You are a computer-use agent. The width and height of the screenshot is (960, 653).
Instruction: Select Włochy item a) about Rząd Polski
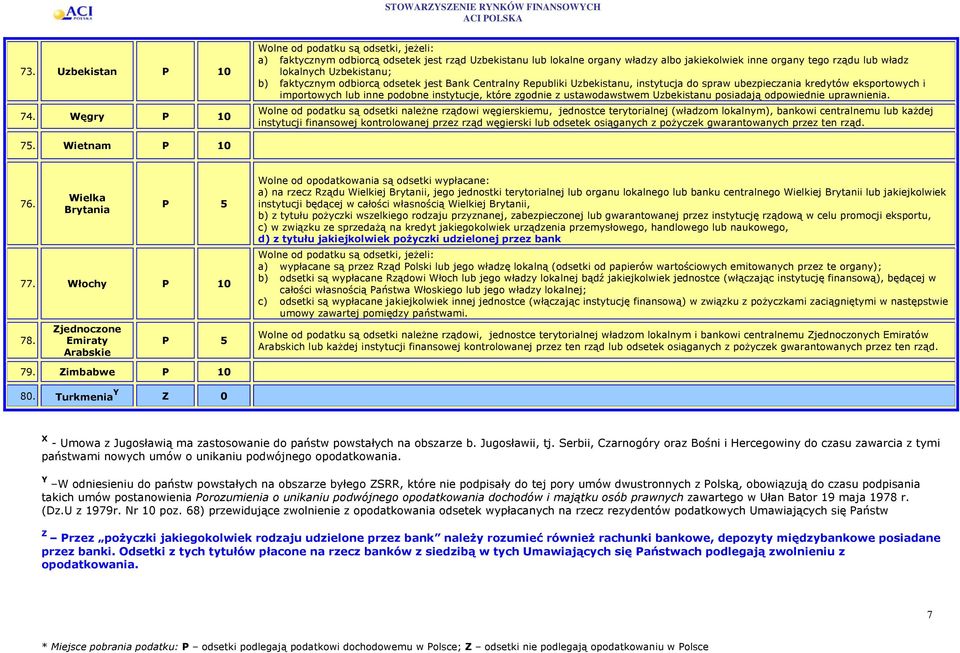(569, 266)
